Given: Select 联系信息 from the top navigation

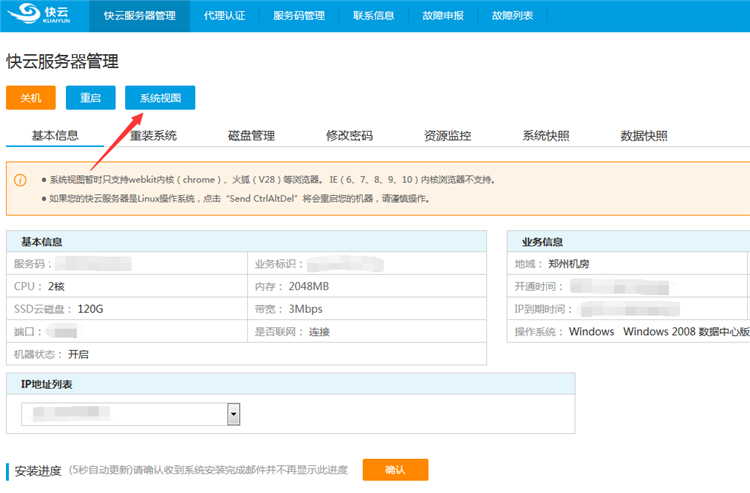Looking at the screenshot, I should pos(374,16).
